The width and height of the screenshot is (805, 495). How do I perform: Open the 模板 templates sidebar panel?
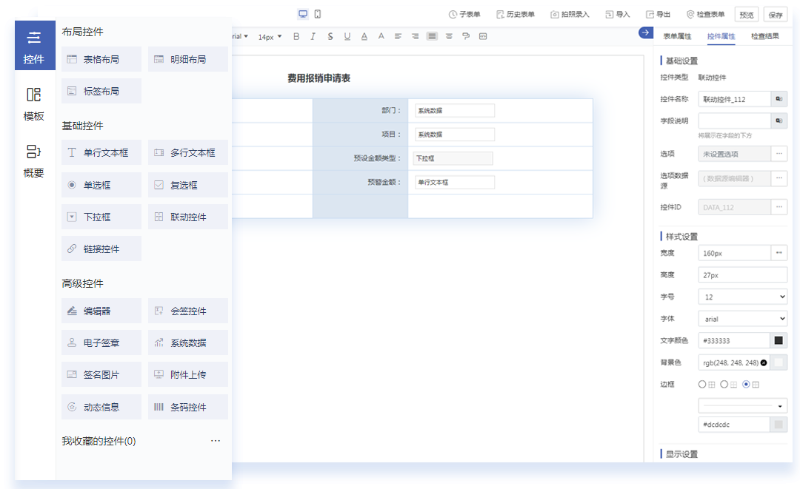tap(34, 103)
